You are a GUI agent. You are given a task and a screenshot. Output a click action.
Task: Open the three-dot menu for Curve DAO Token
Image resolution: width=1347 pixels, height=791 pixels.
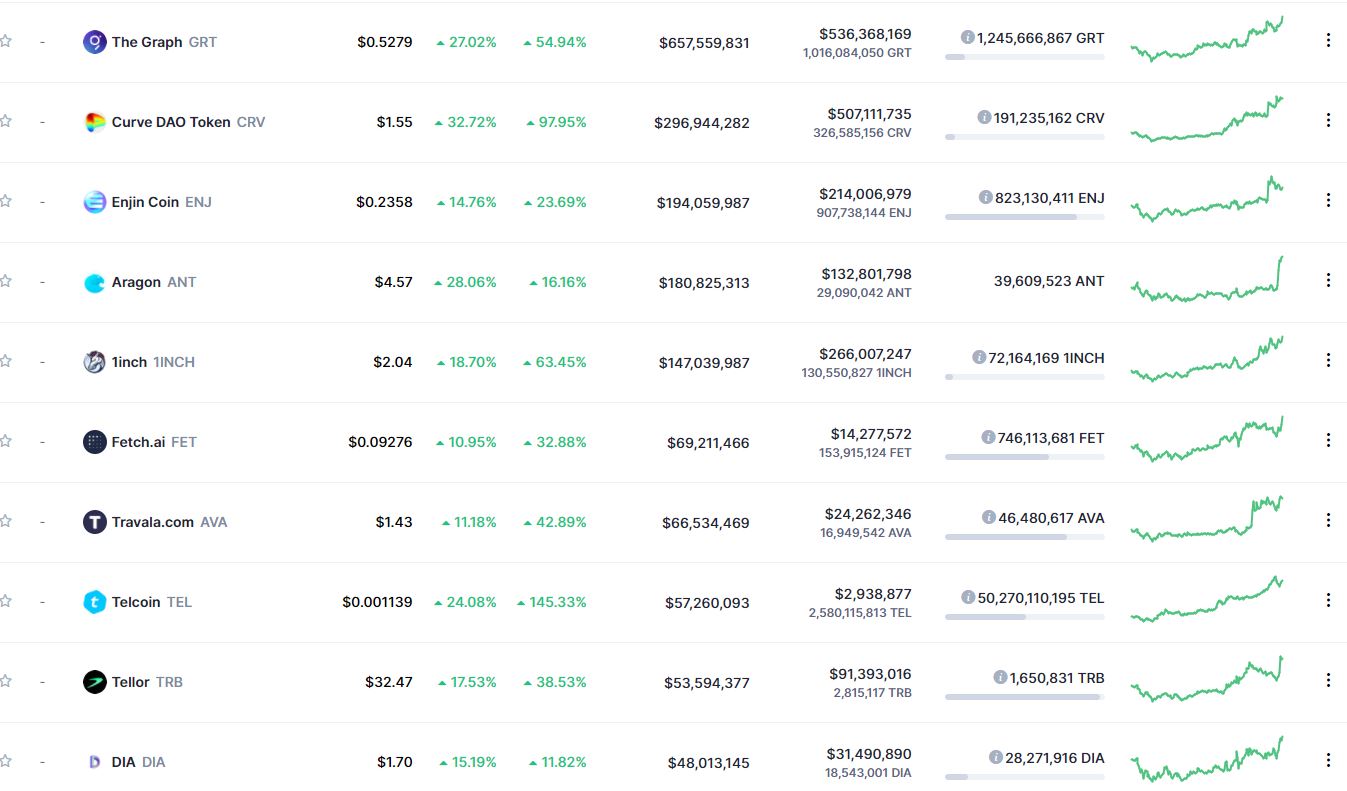click(x=1328, y=120)
